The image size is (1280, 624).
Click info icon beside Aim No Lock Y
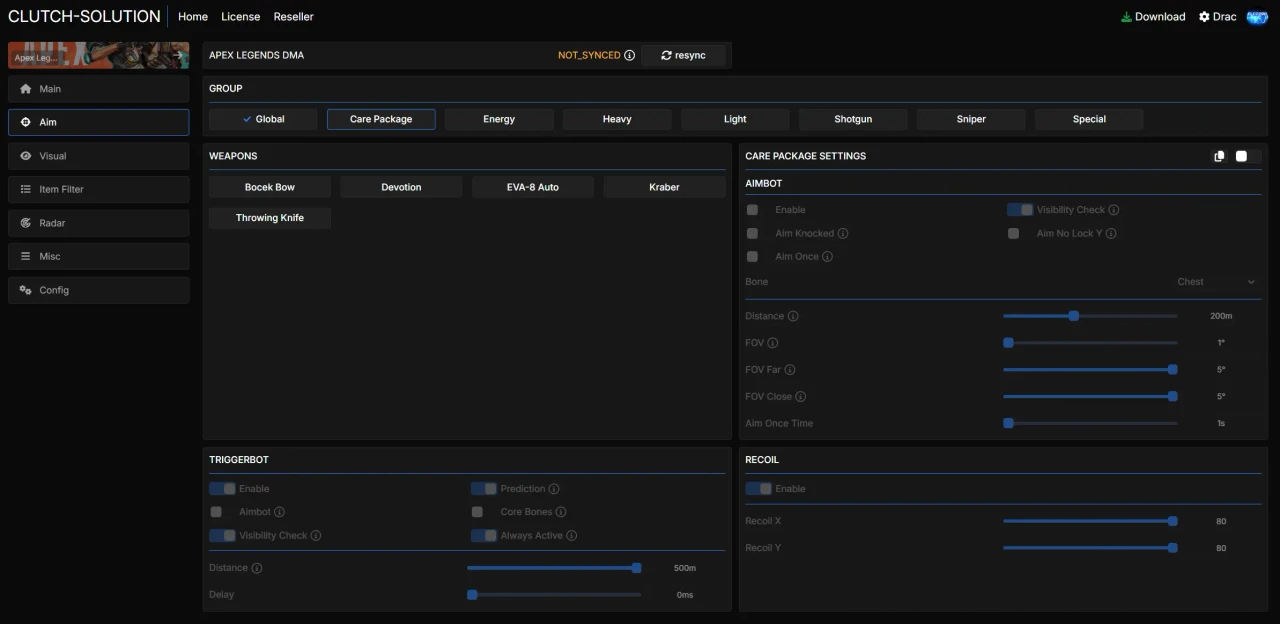click(1111, 233)
